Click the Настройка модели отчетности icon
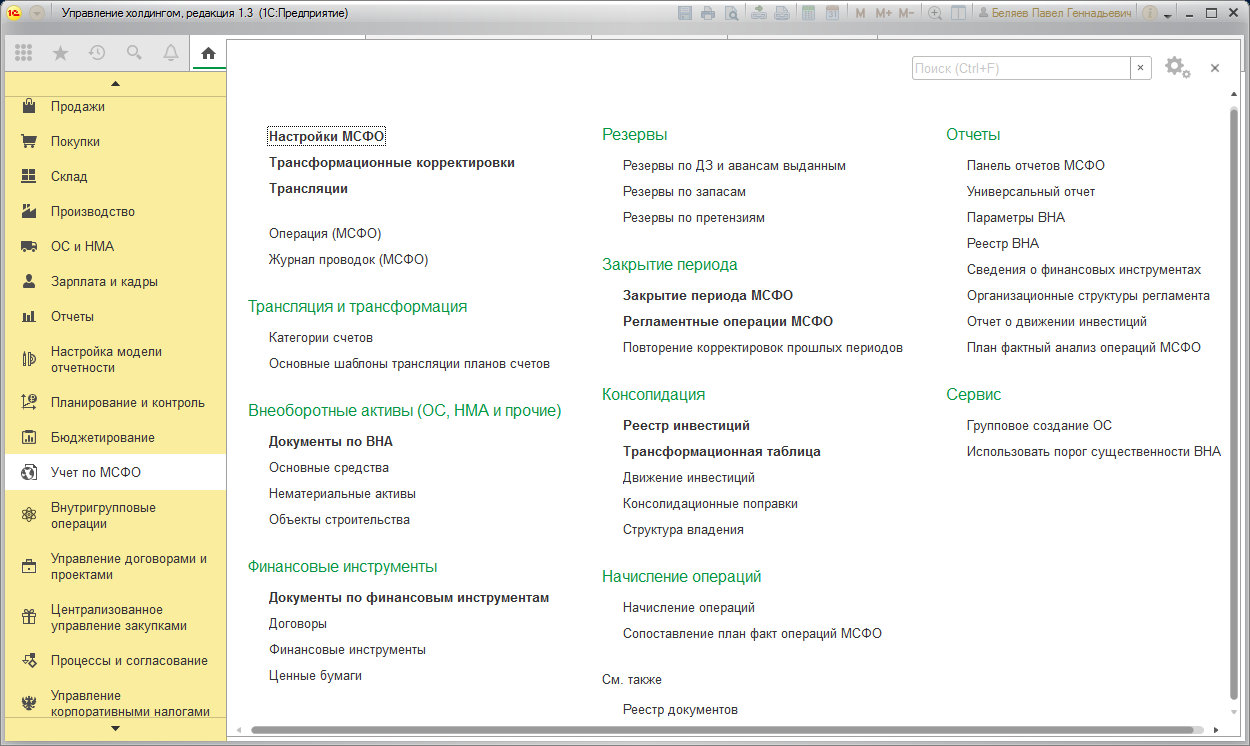Viewport: 1250px width, 746px height. 29,360
